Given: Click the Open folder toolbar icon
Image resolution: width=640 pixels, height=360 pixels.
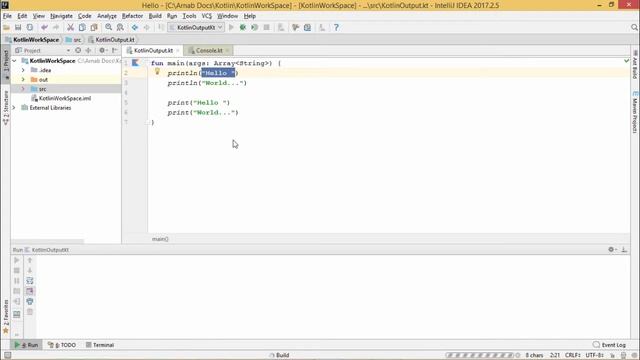Looking at the screenshot, I should point(6,27).
